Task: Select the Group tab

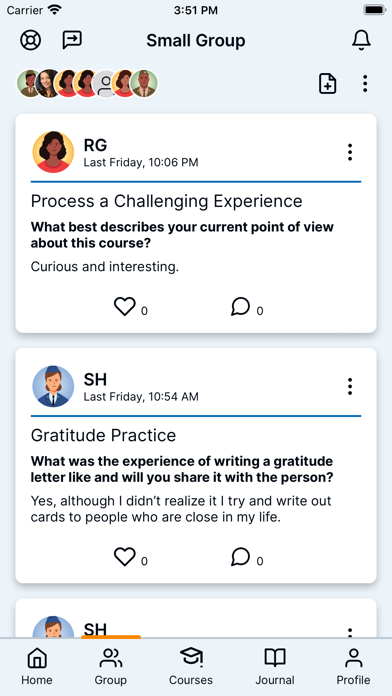Action: point(111,666)
